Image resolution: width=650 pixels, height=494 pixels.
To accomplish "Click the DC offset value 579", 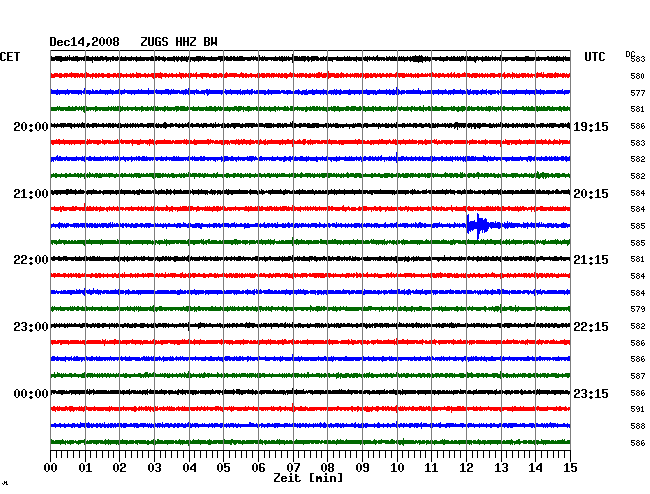I will (638, 309).
